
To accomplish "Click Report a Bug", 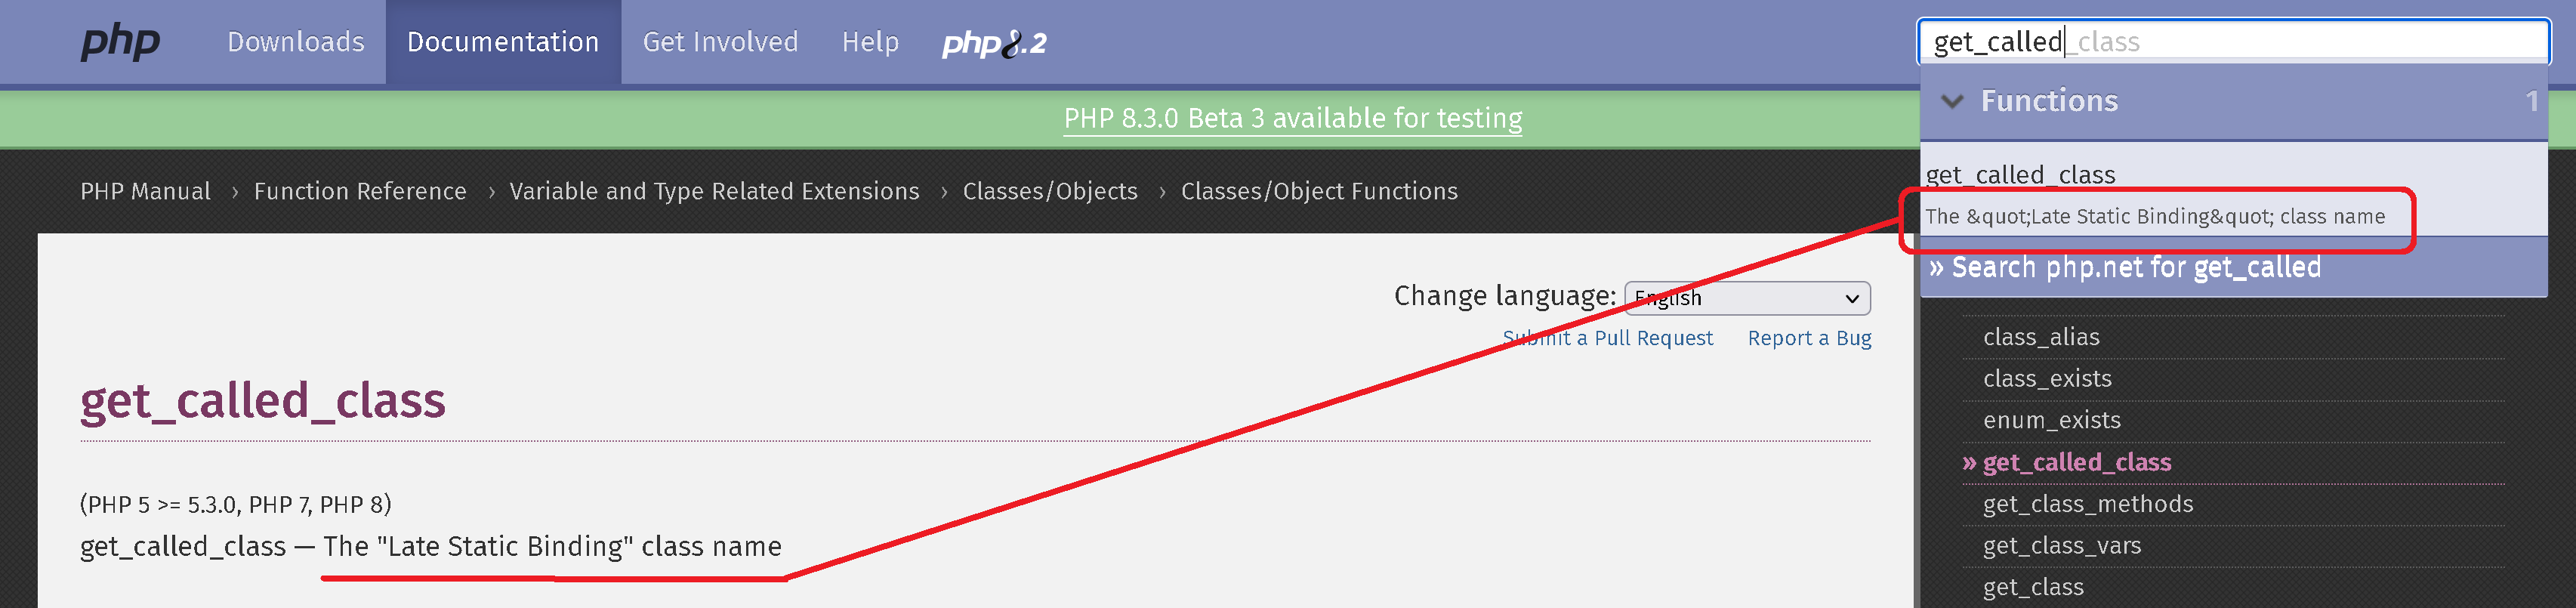I will point(1809,338).
